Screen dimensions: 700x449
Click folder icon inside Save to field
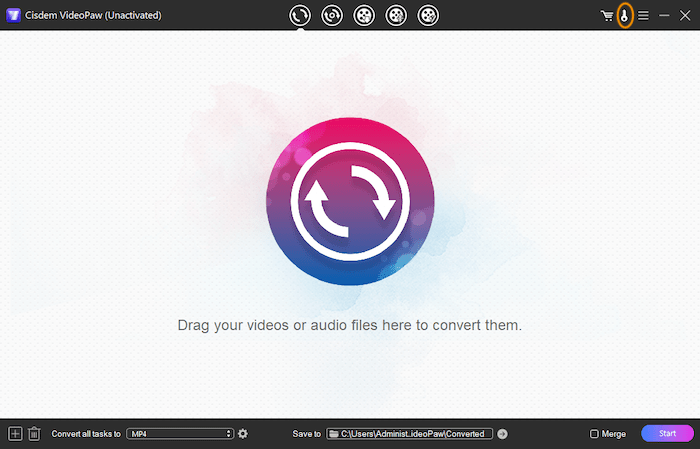point(333,434)
